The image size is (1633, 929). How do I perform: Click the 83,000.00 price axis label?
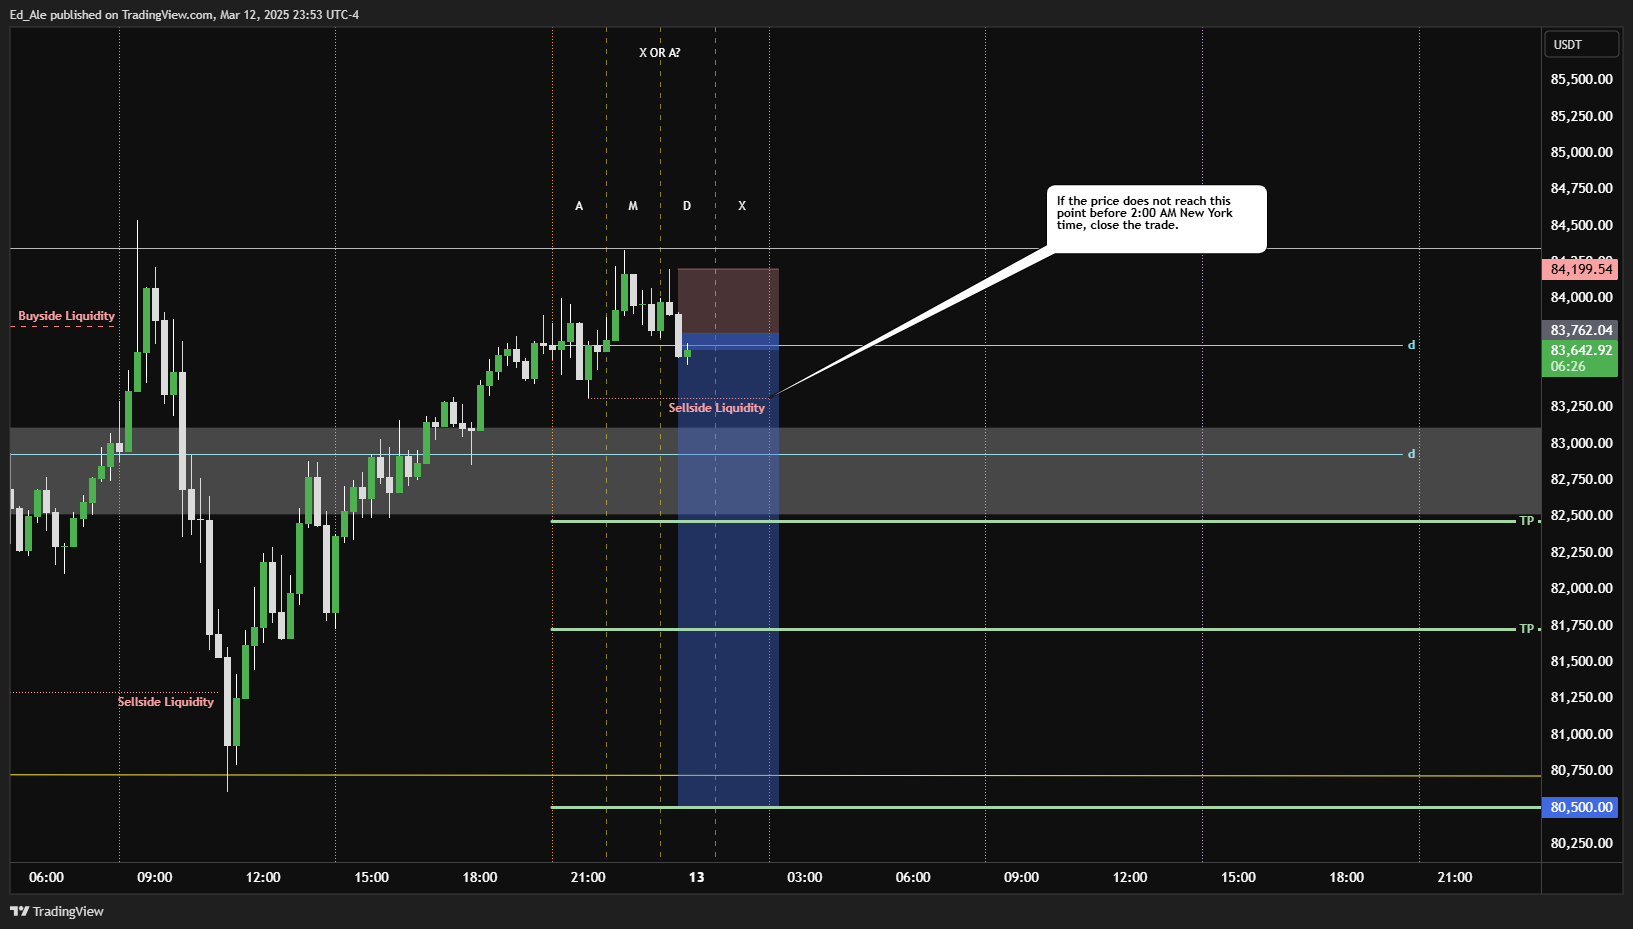[x=1581, y=443]
